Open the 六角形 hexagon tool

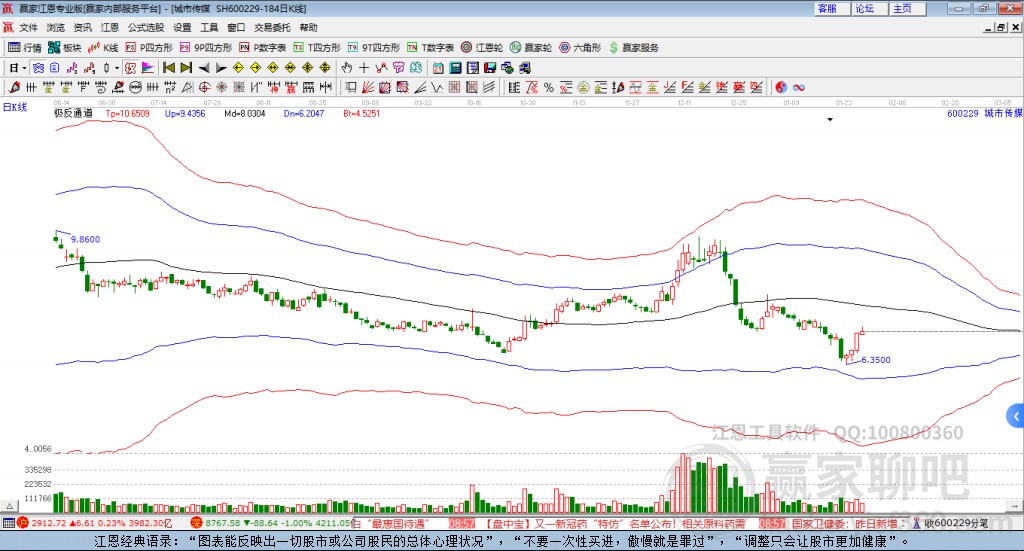pos(580,47)
